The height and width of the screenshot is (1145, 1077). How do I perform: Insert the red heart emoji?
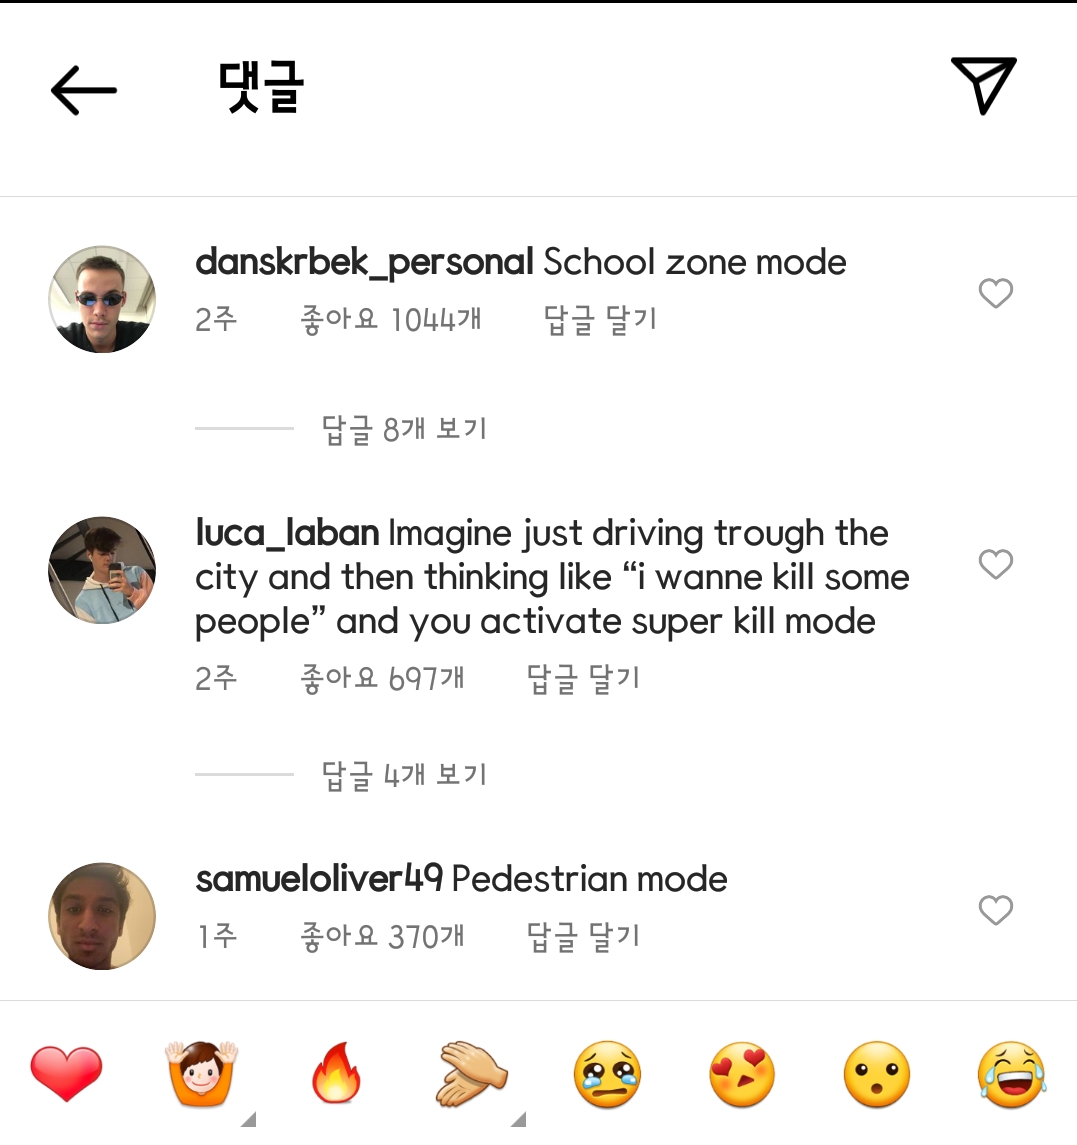pyautogui.click(x=66, y=1073)
